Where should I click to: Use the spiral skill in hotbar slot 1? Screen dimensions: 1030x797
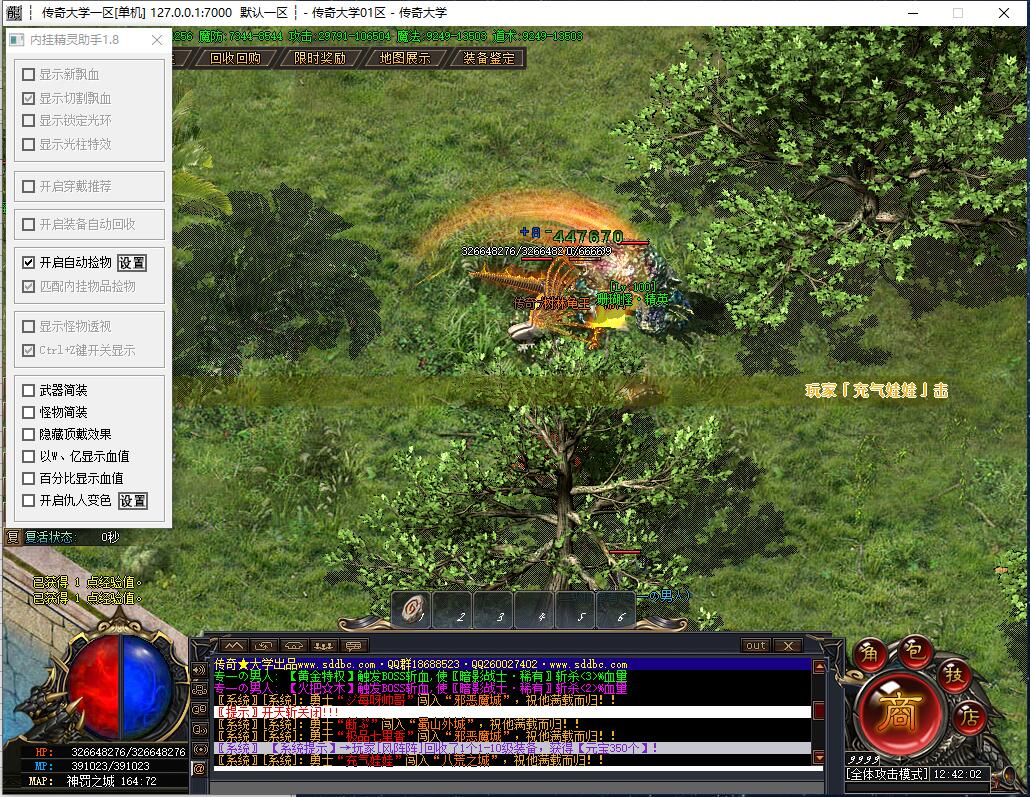[412, 610]
